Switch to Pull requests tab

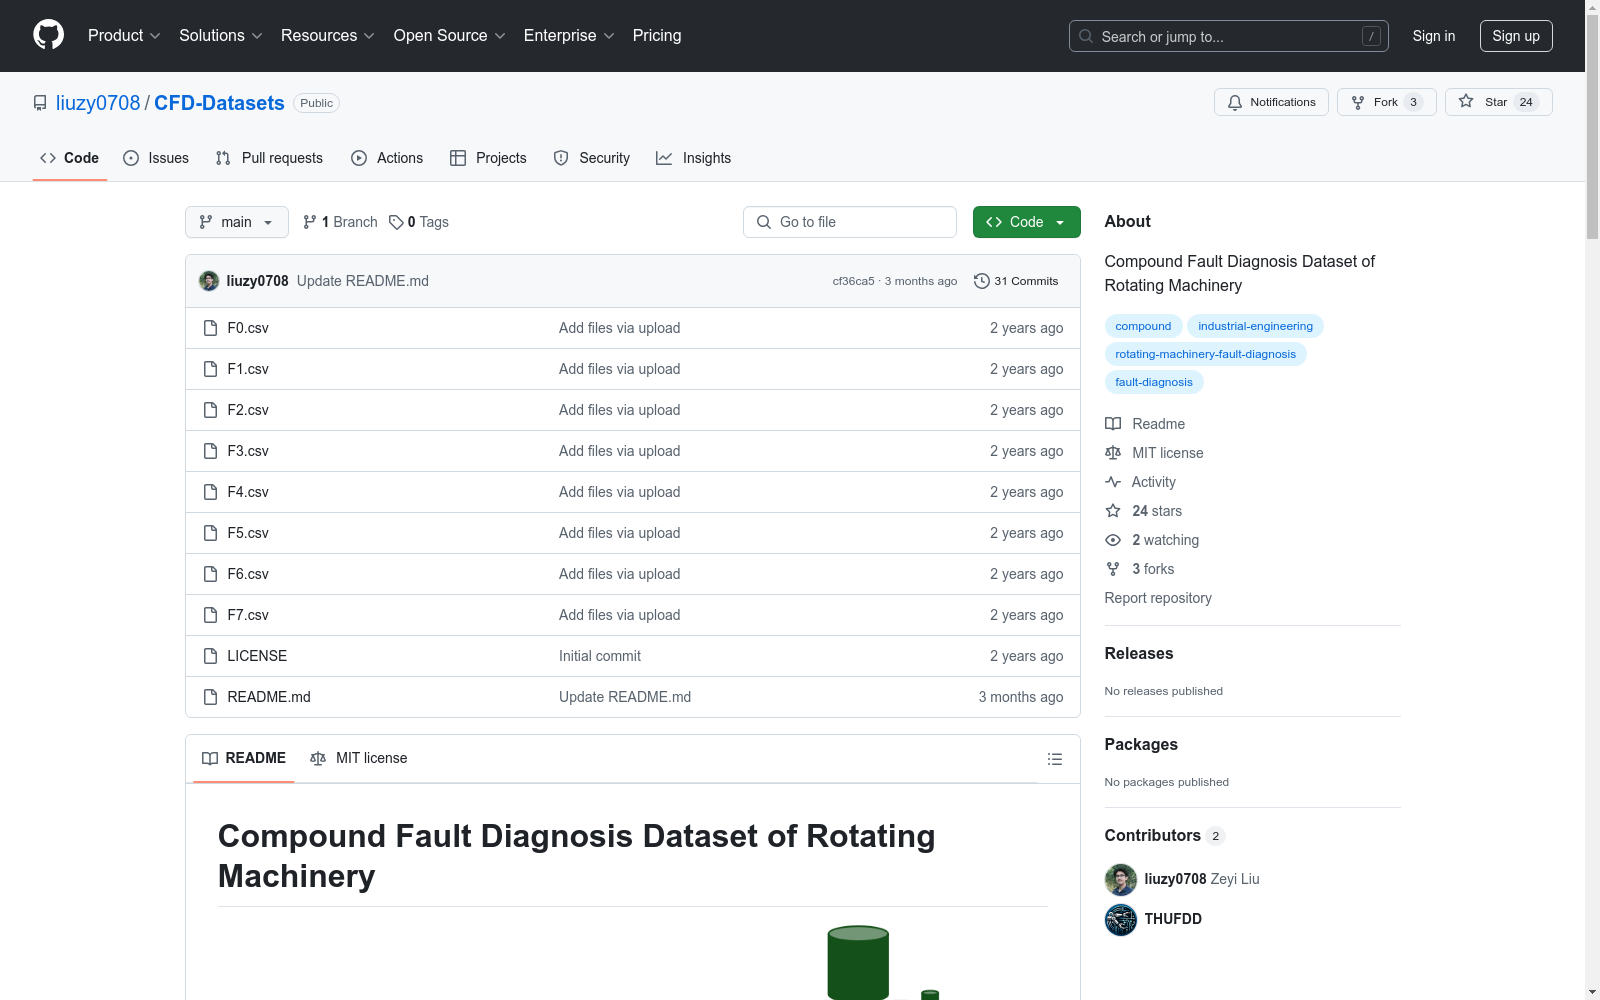(269, 158)
